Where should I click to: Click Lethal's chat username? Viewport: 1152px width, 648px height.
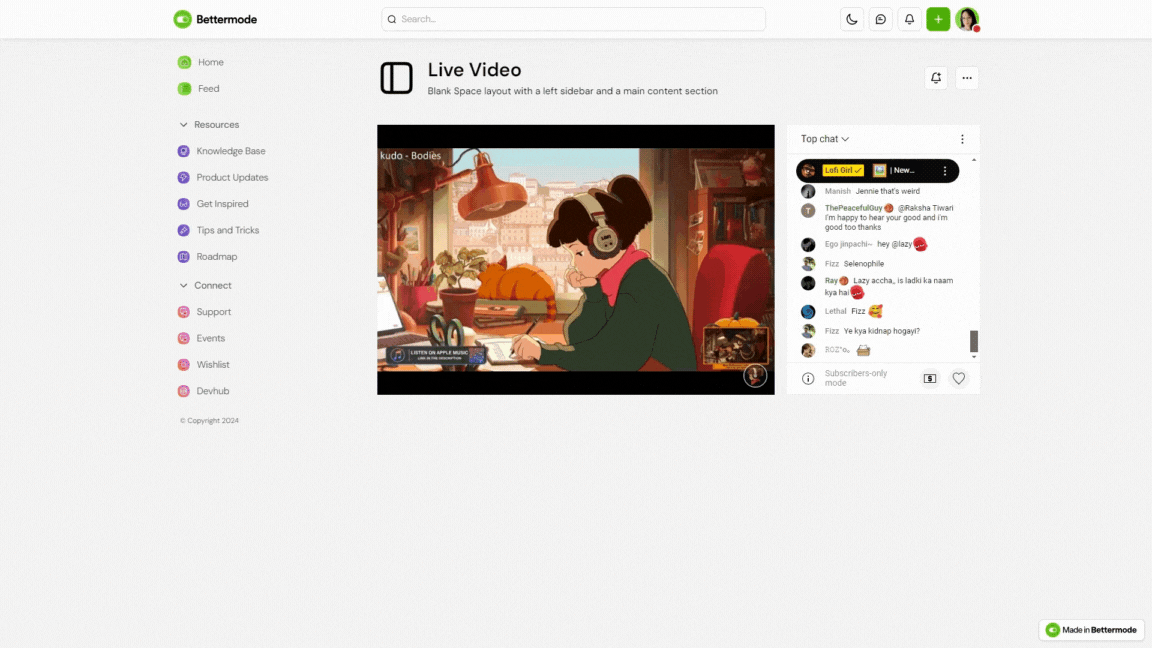[x=835, y=311]
